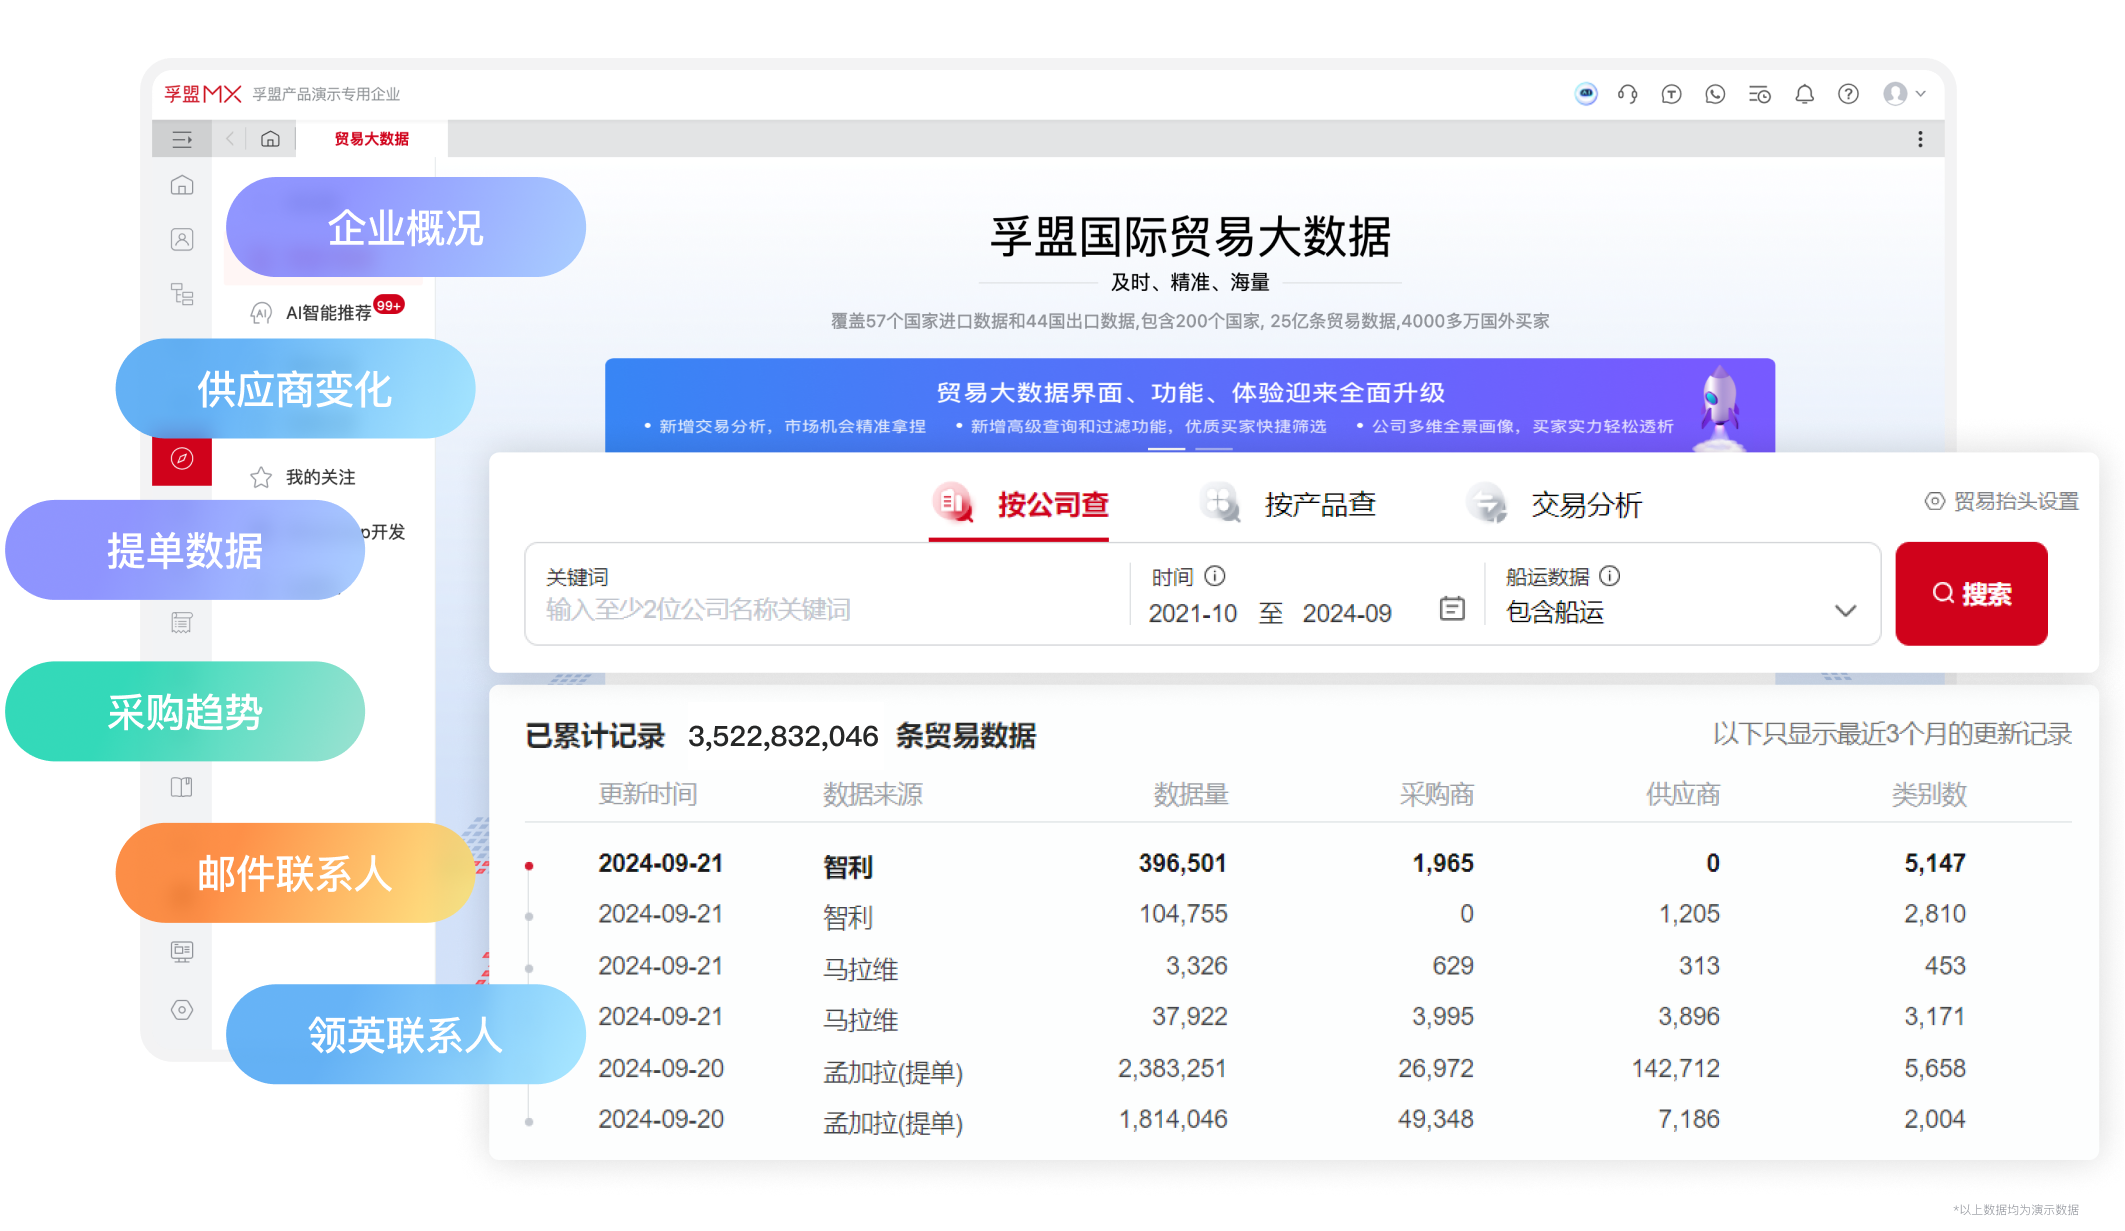Open the calendar date picker for the time range

(1453, 612)
